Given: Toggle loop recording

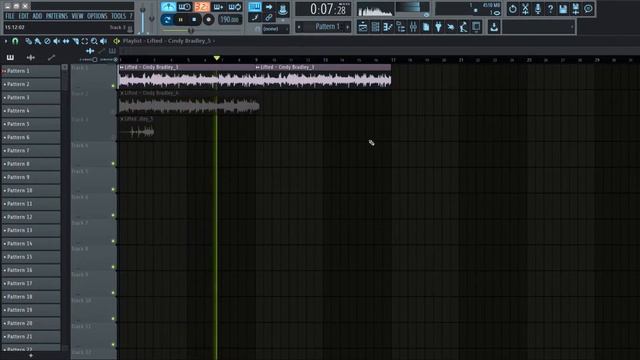Looking at the screenshot, I should [x=235, y=7].
